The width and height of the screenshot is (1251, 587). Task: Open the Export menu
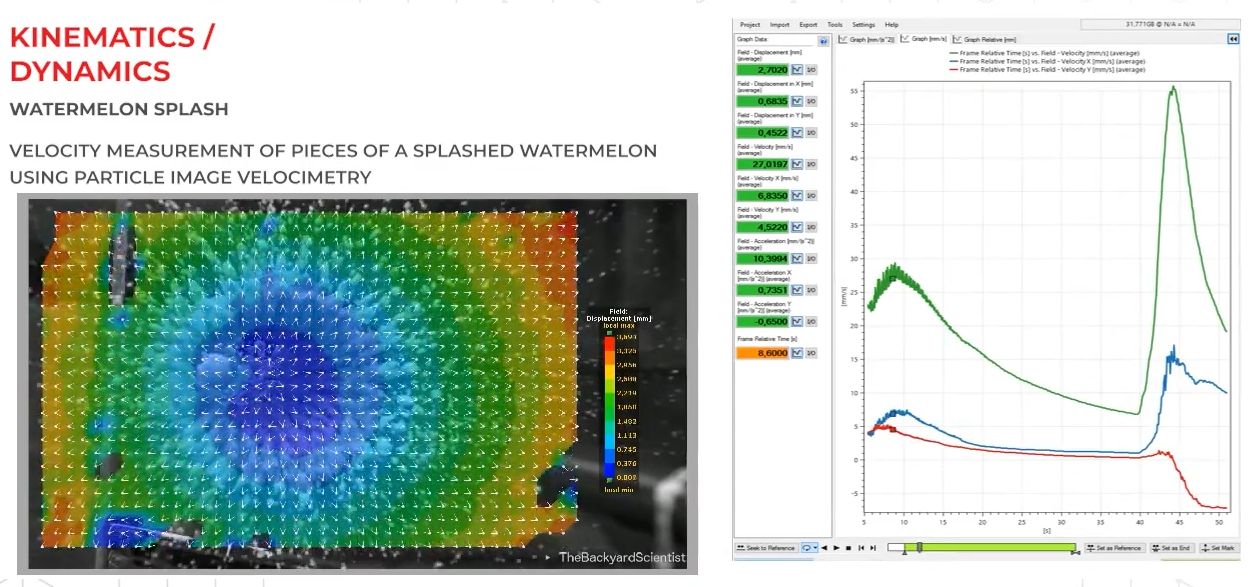click(808, 25)
